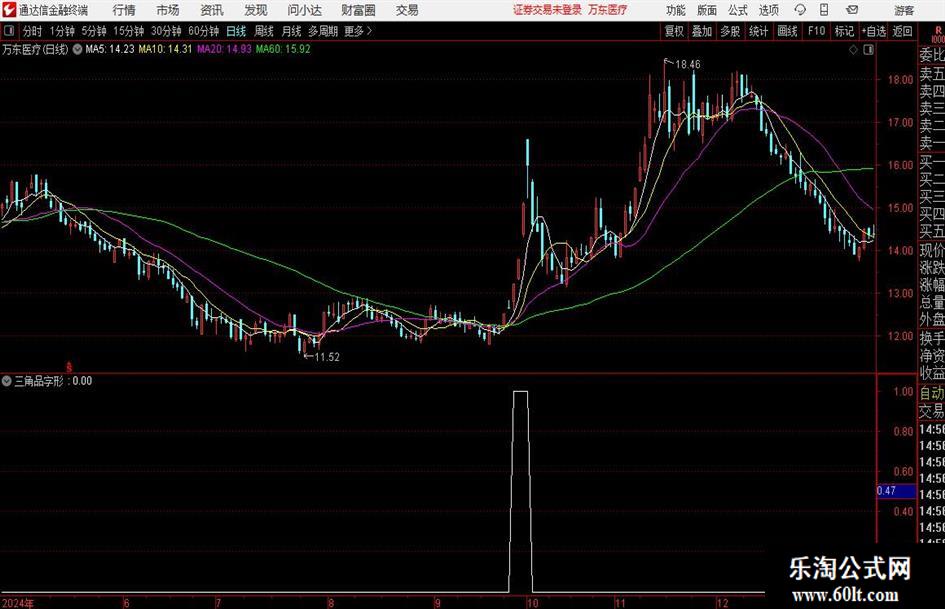Open the 行情 menu

pyautogui.click(x=124, y=10)
